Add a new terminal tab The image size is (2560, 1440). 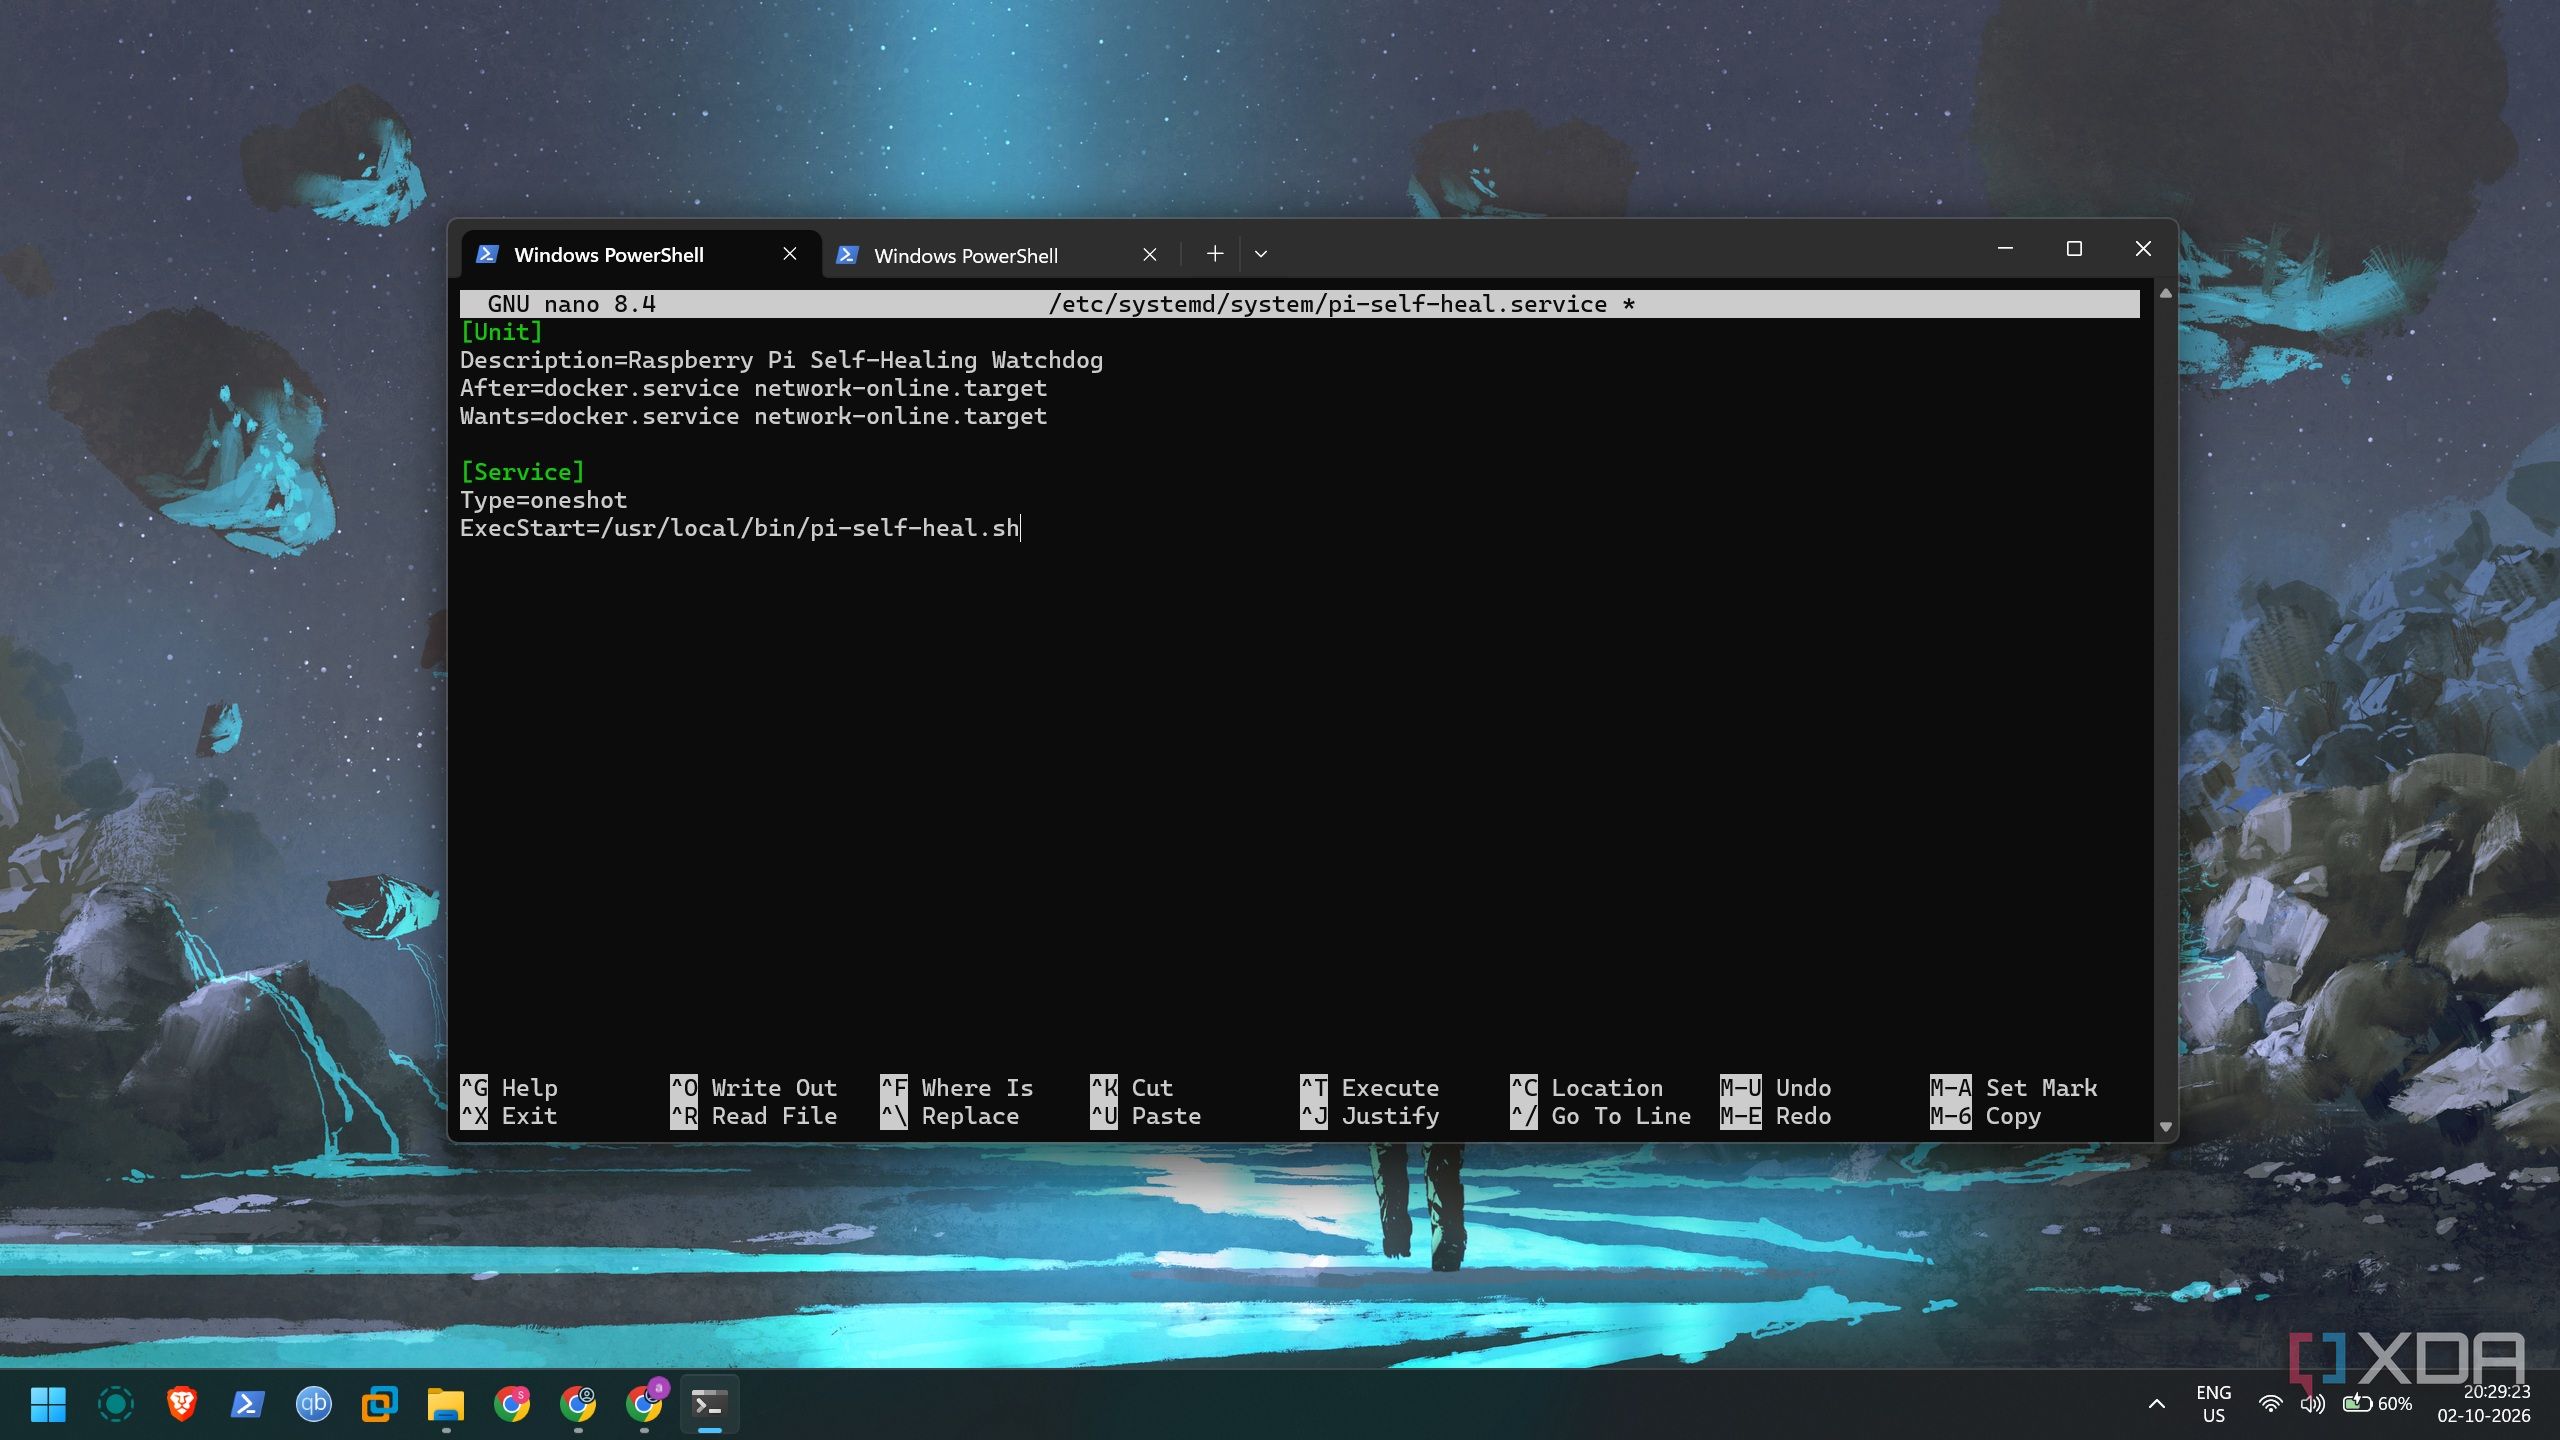pyautogui.click(x=1215, y=254)
